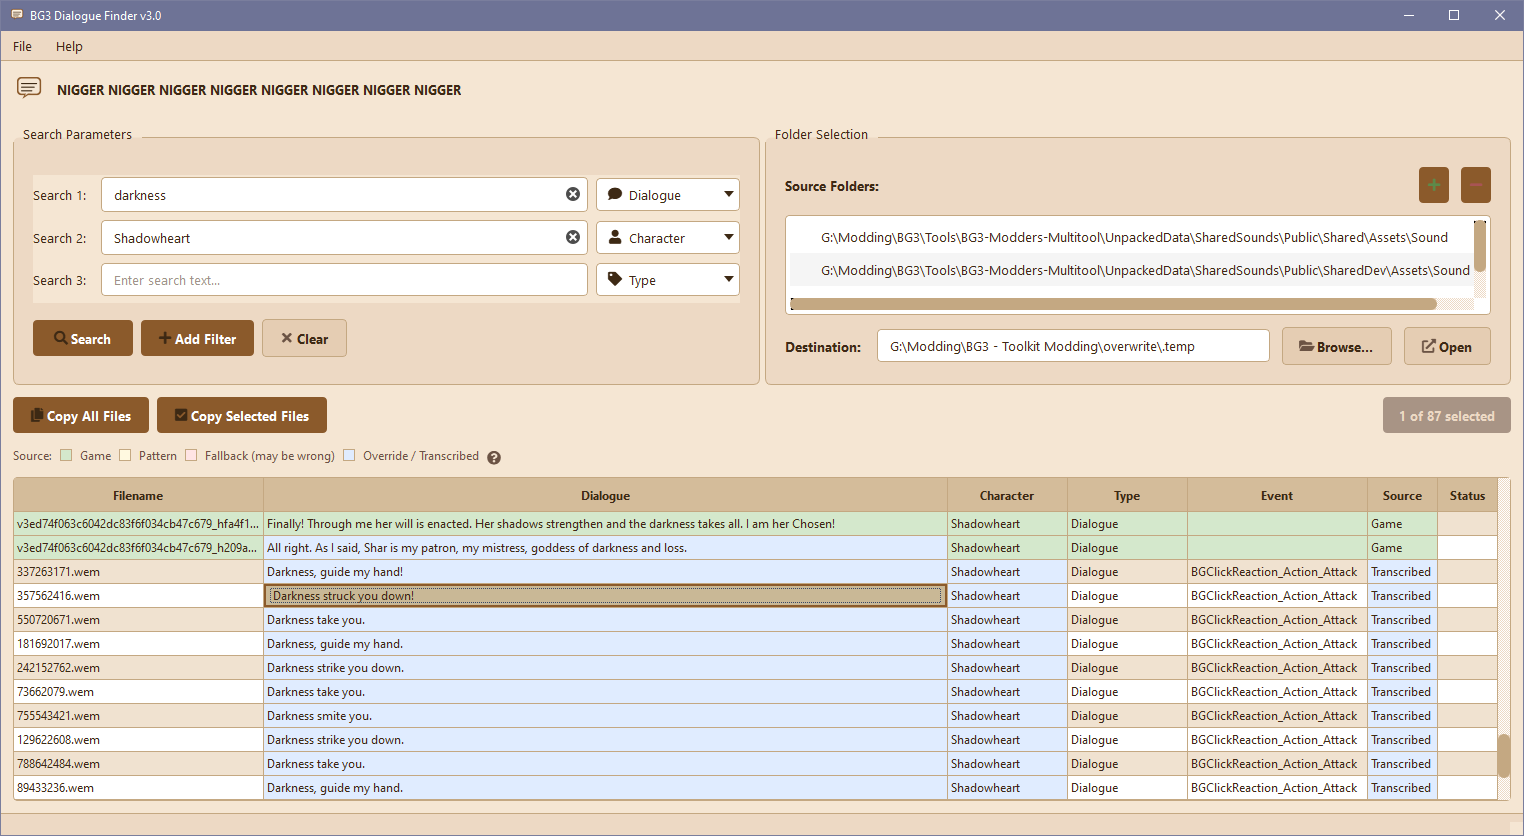Select filename 89433236.wem
The width and height of the screenshot is (1524, 836).
tap(138, 787)
